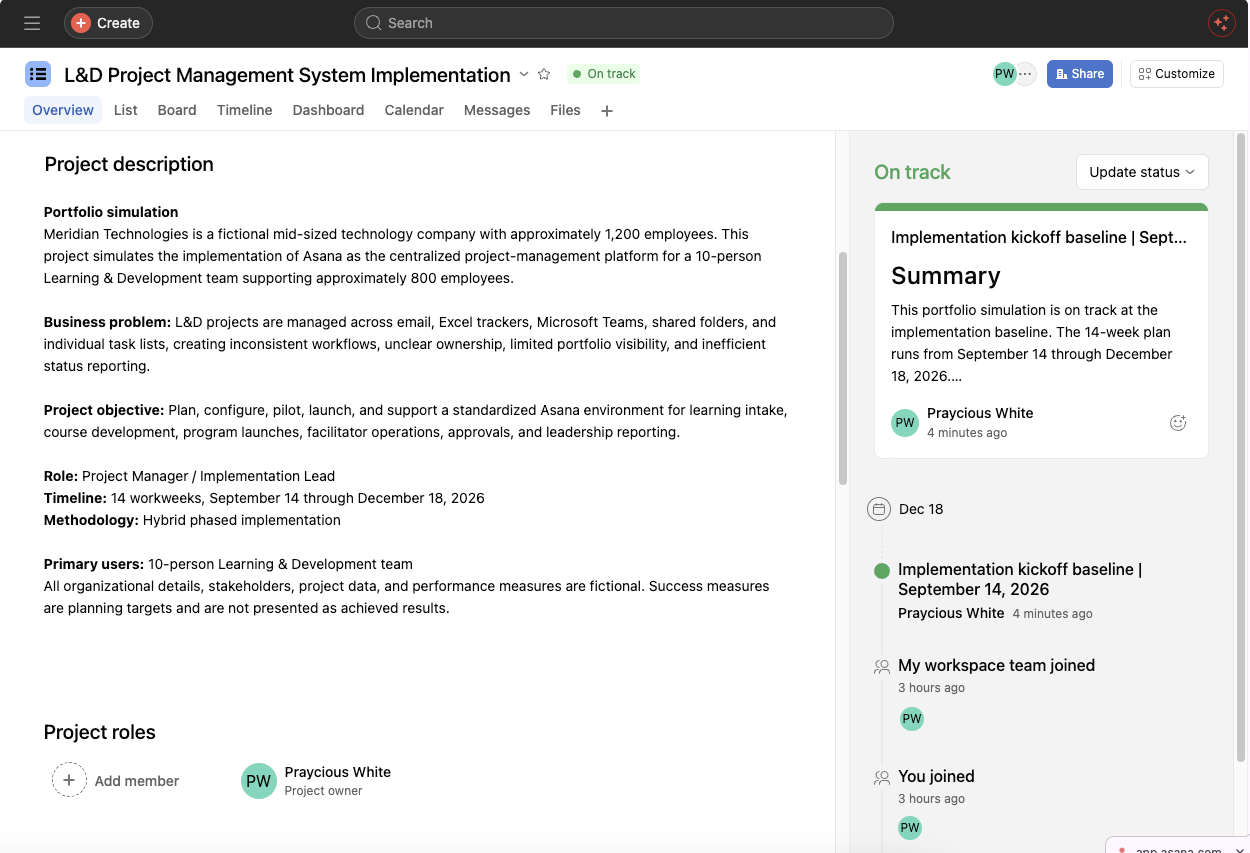Click the Dec 18 date label
Viewport: 1250px width, 853px height.
pyautogui.click(x=921, y=509)
